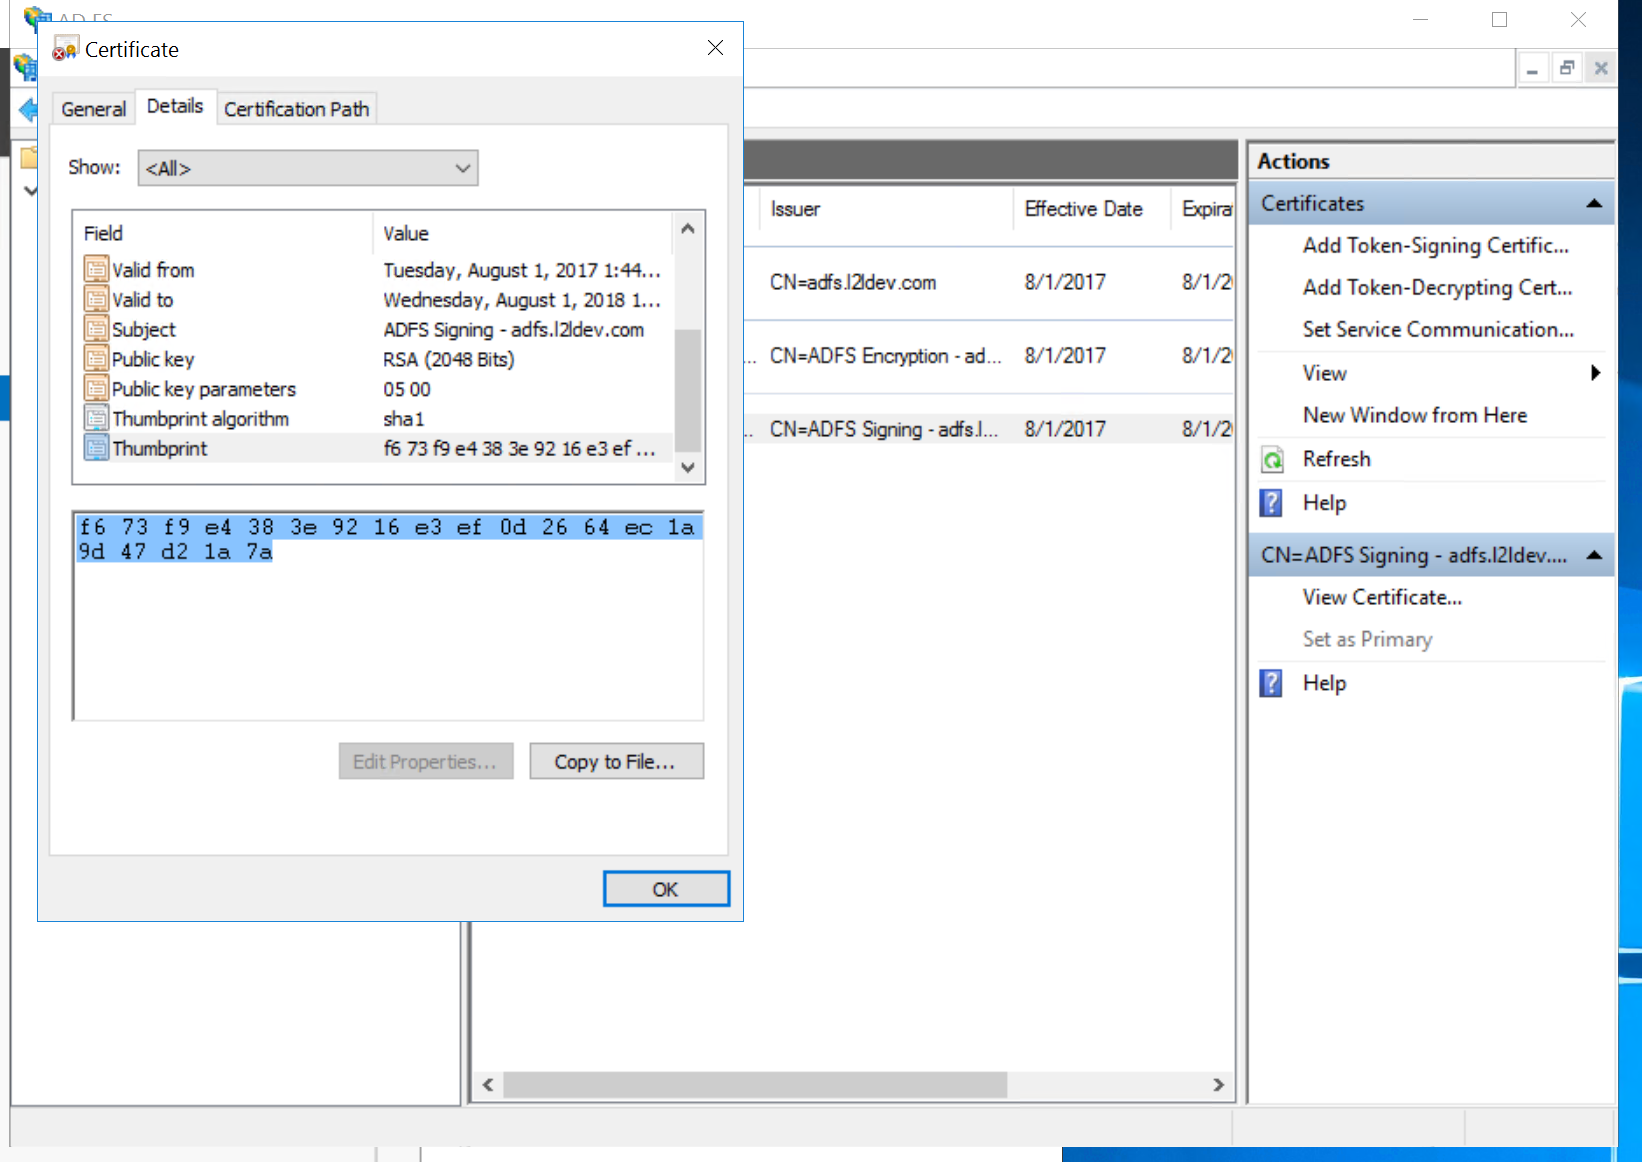Click the Subject field icon
This screenshot has height=1162, width=1642.
tap(96, 329)
